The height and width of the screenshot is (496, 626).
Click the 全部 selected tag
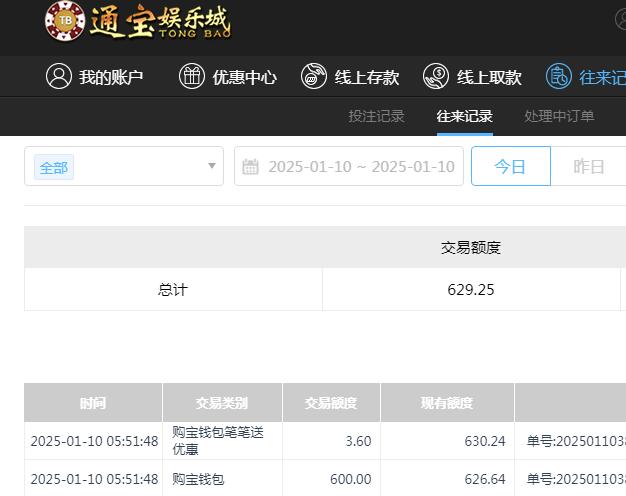54,167
